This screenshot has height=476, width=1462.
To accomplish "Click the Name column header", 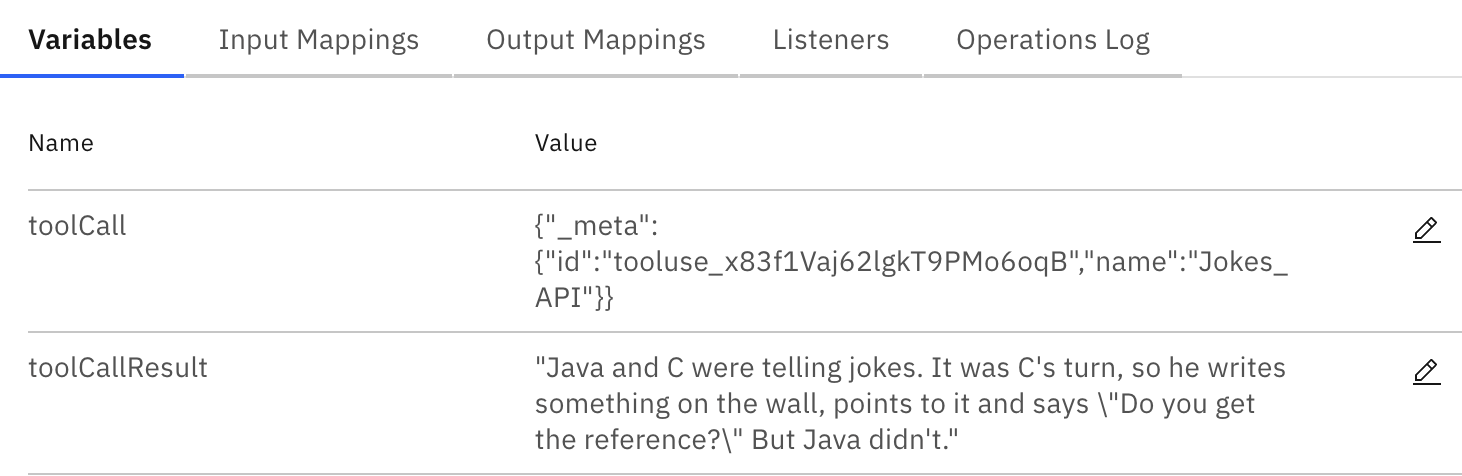I will point(61,143).
